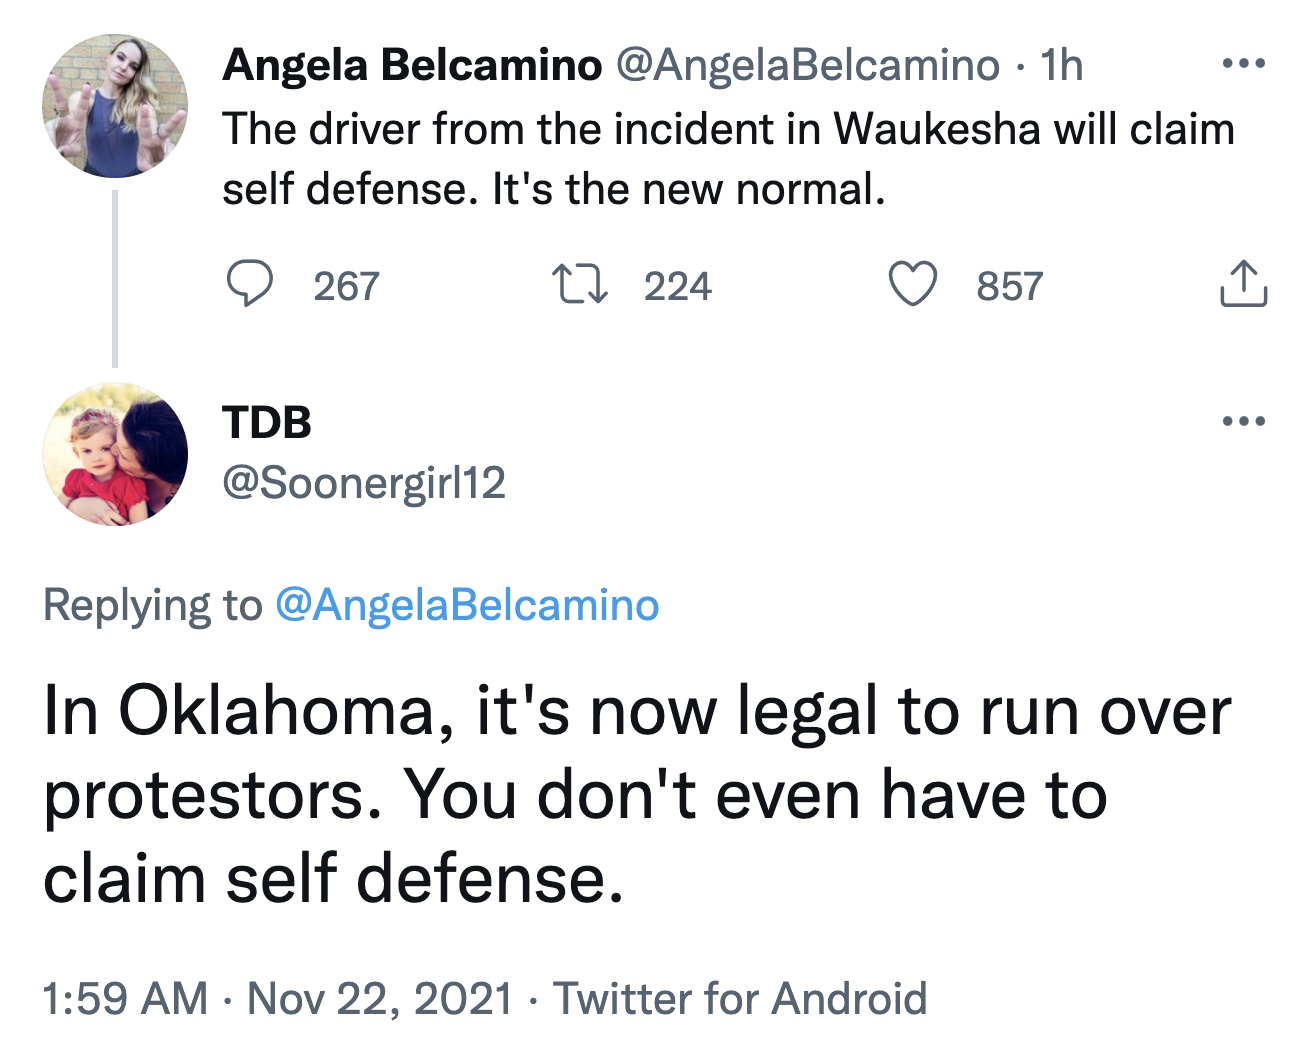Click the 224 retweets count
Screen dimensions: 1308x1064
[x=677, y=287]
